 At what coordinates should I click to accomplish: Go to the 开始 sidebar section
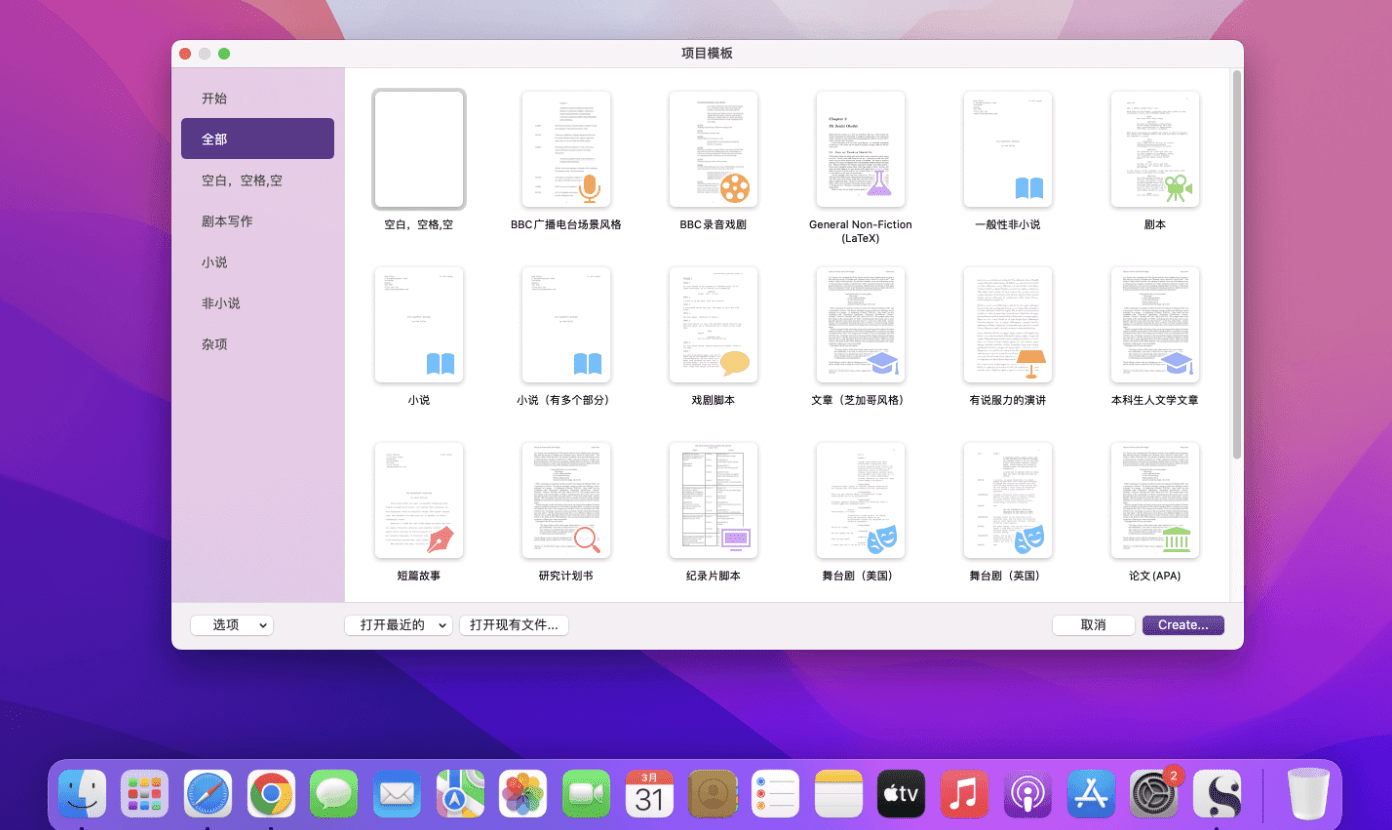coord(214,98)
